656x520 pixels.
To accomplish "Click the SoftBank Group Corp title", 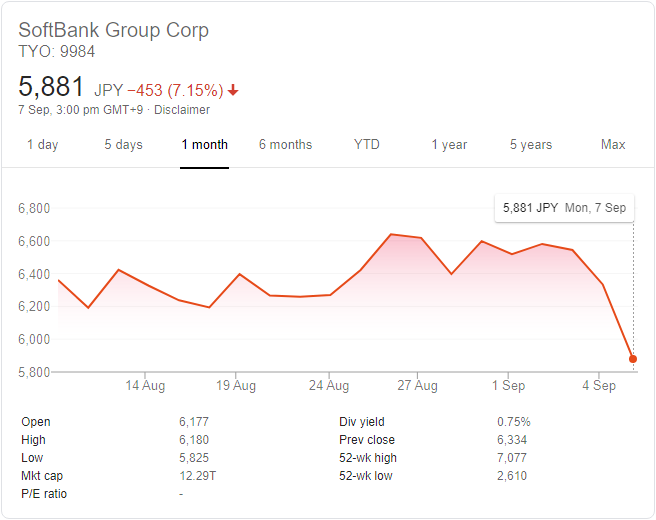I will pyautogui.click(x=114, y=29).
